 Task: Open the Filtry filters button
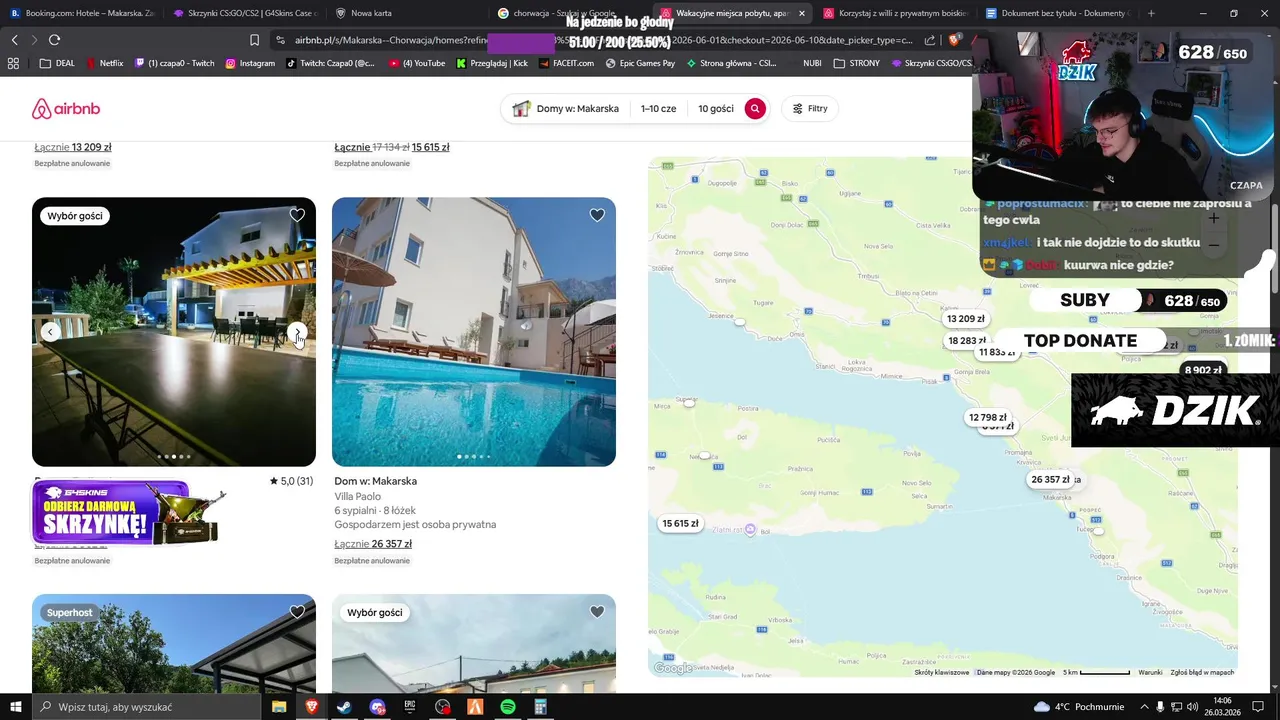810,108
